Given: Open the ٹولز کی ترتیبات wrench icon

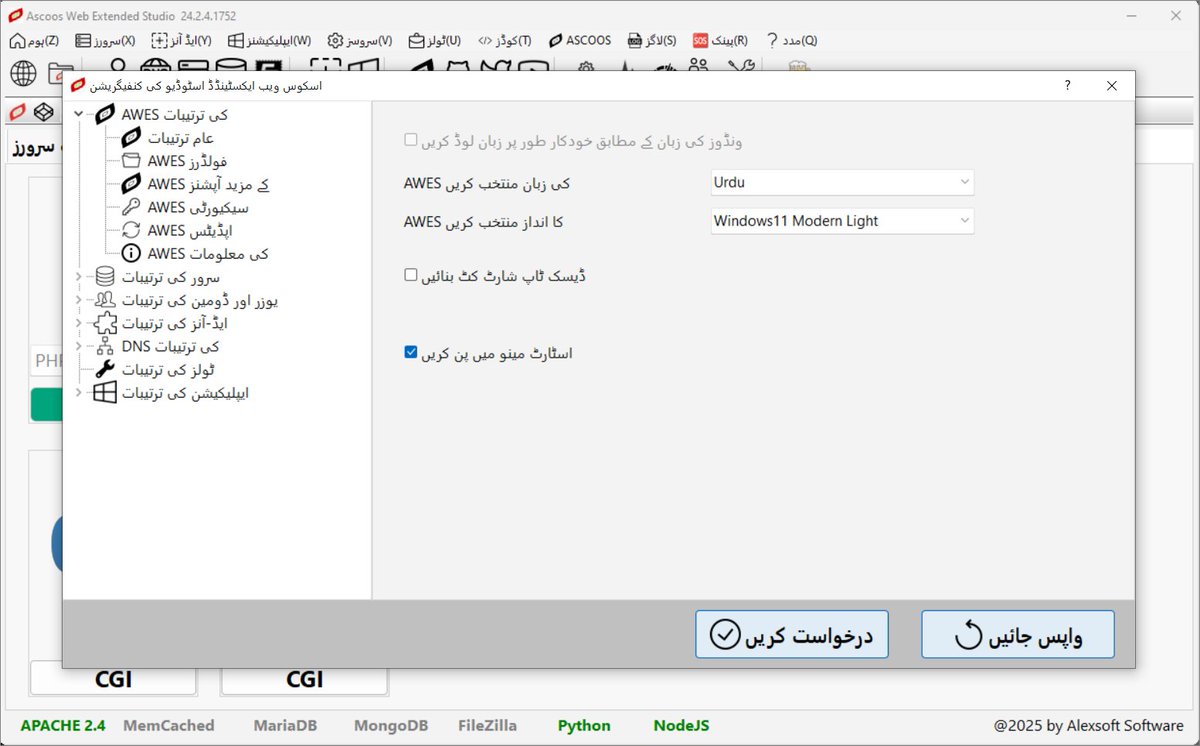Looking at the screenshot, I should point(105,369).
